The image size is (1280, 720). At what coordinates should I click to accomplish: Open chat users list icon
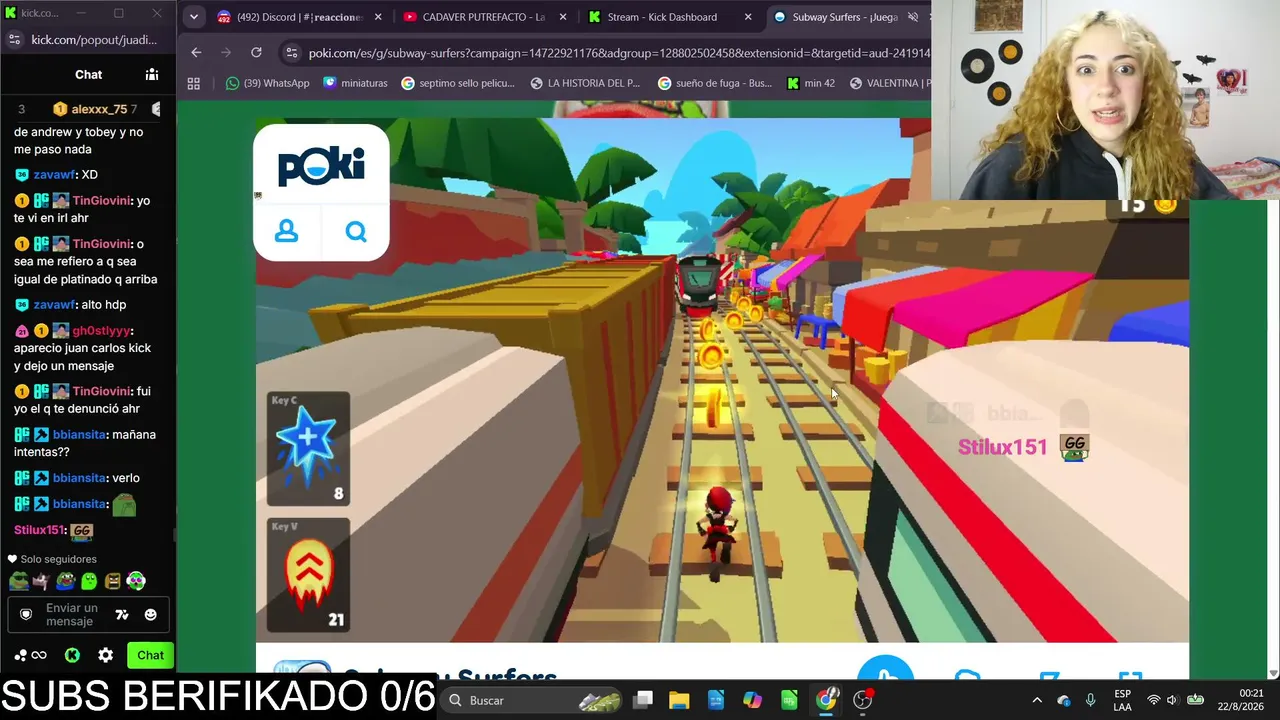[152, 74]
